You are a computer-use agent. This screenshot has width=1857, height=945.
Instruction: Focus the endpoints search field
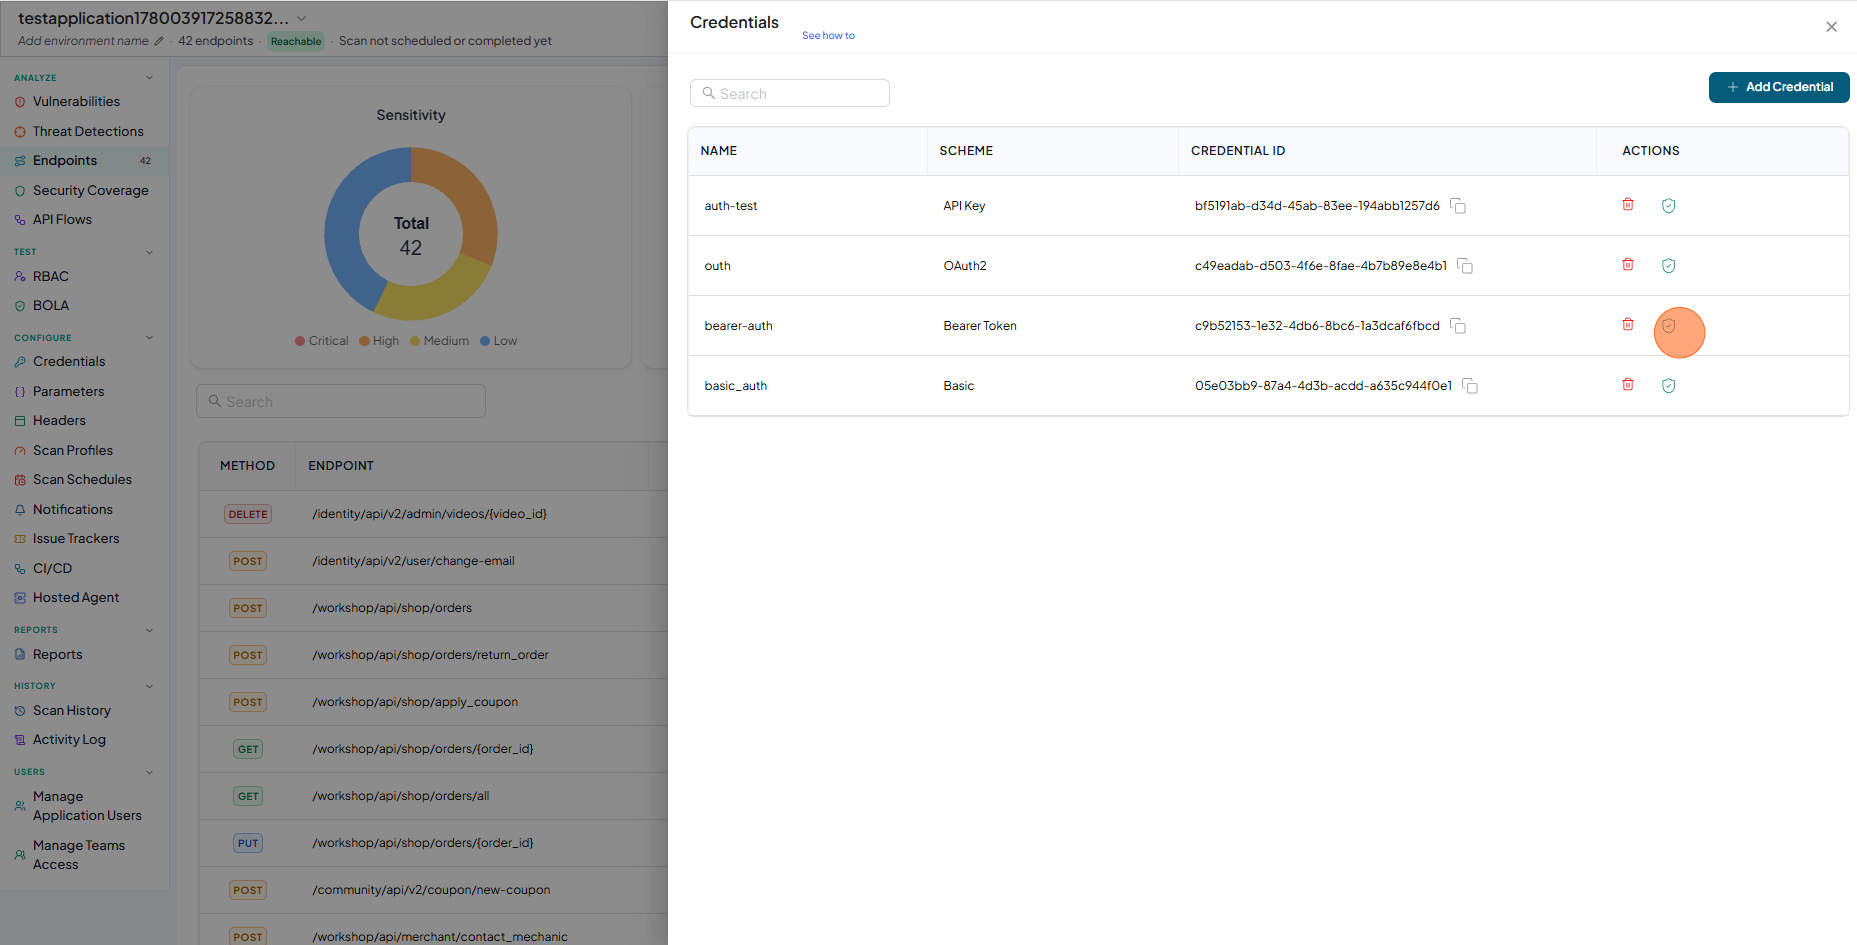coord(341,401)
